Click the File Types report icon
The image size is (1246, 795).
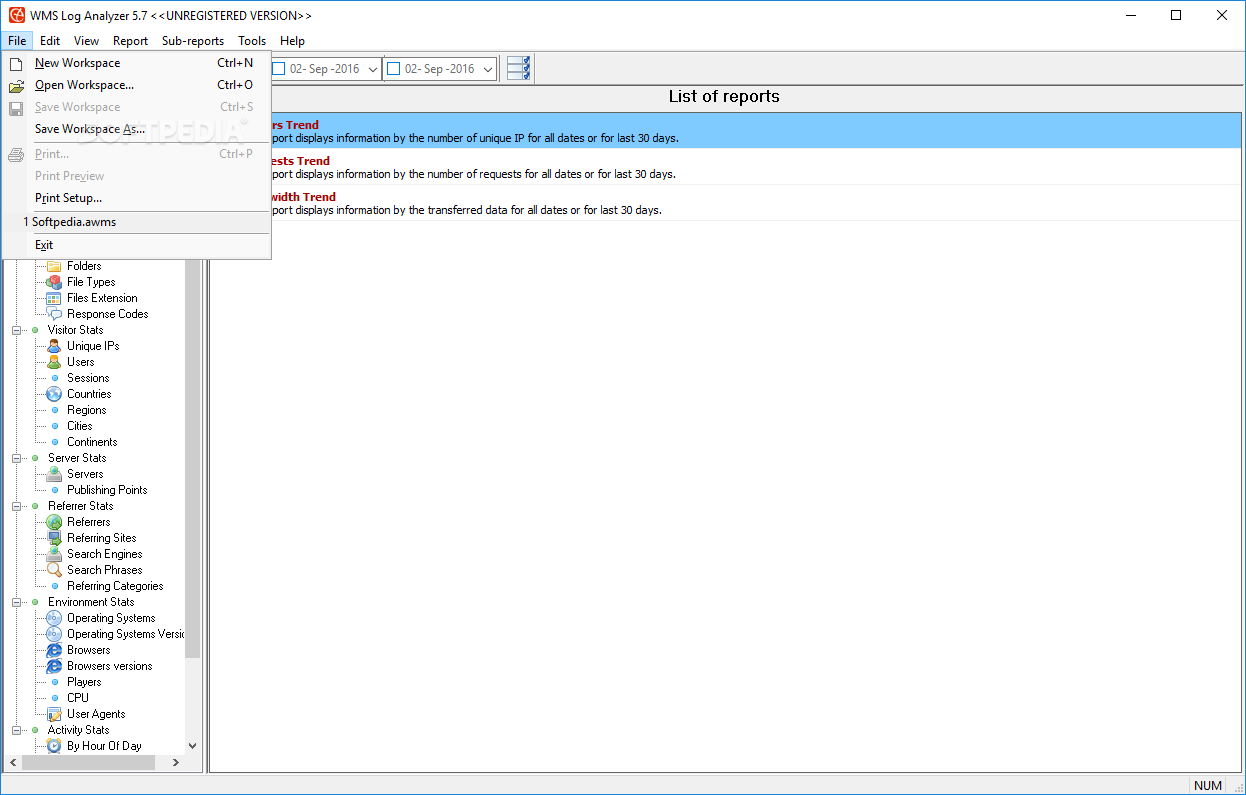[54, 282]
